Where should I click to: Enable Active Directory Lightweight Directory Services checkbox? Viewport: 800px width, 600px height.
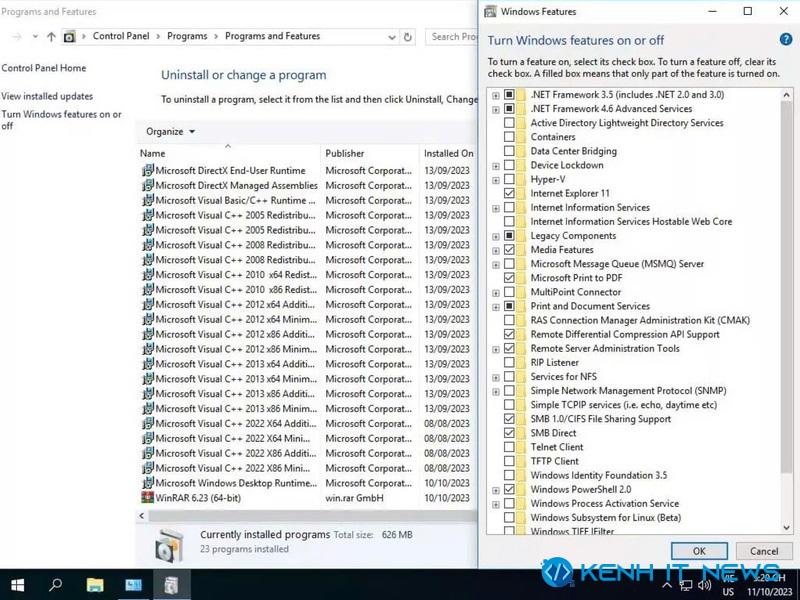(x=509, y=122)
